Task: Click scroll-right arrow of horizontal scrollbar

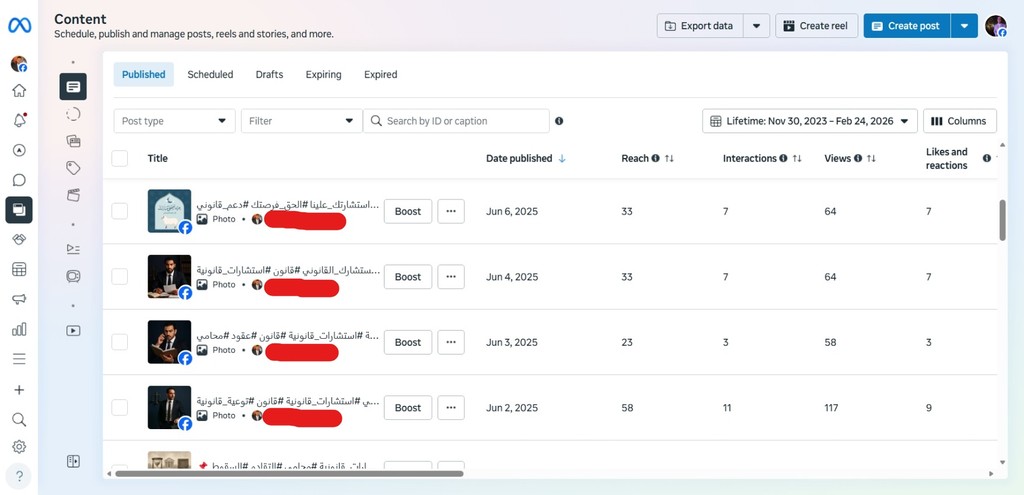Action: tap(991, 473)
